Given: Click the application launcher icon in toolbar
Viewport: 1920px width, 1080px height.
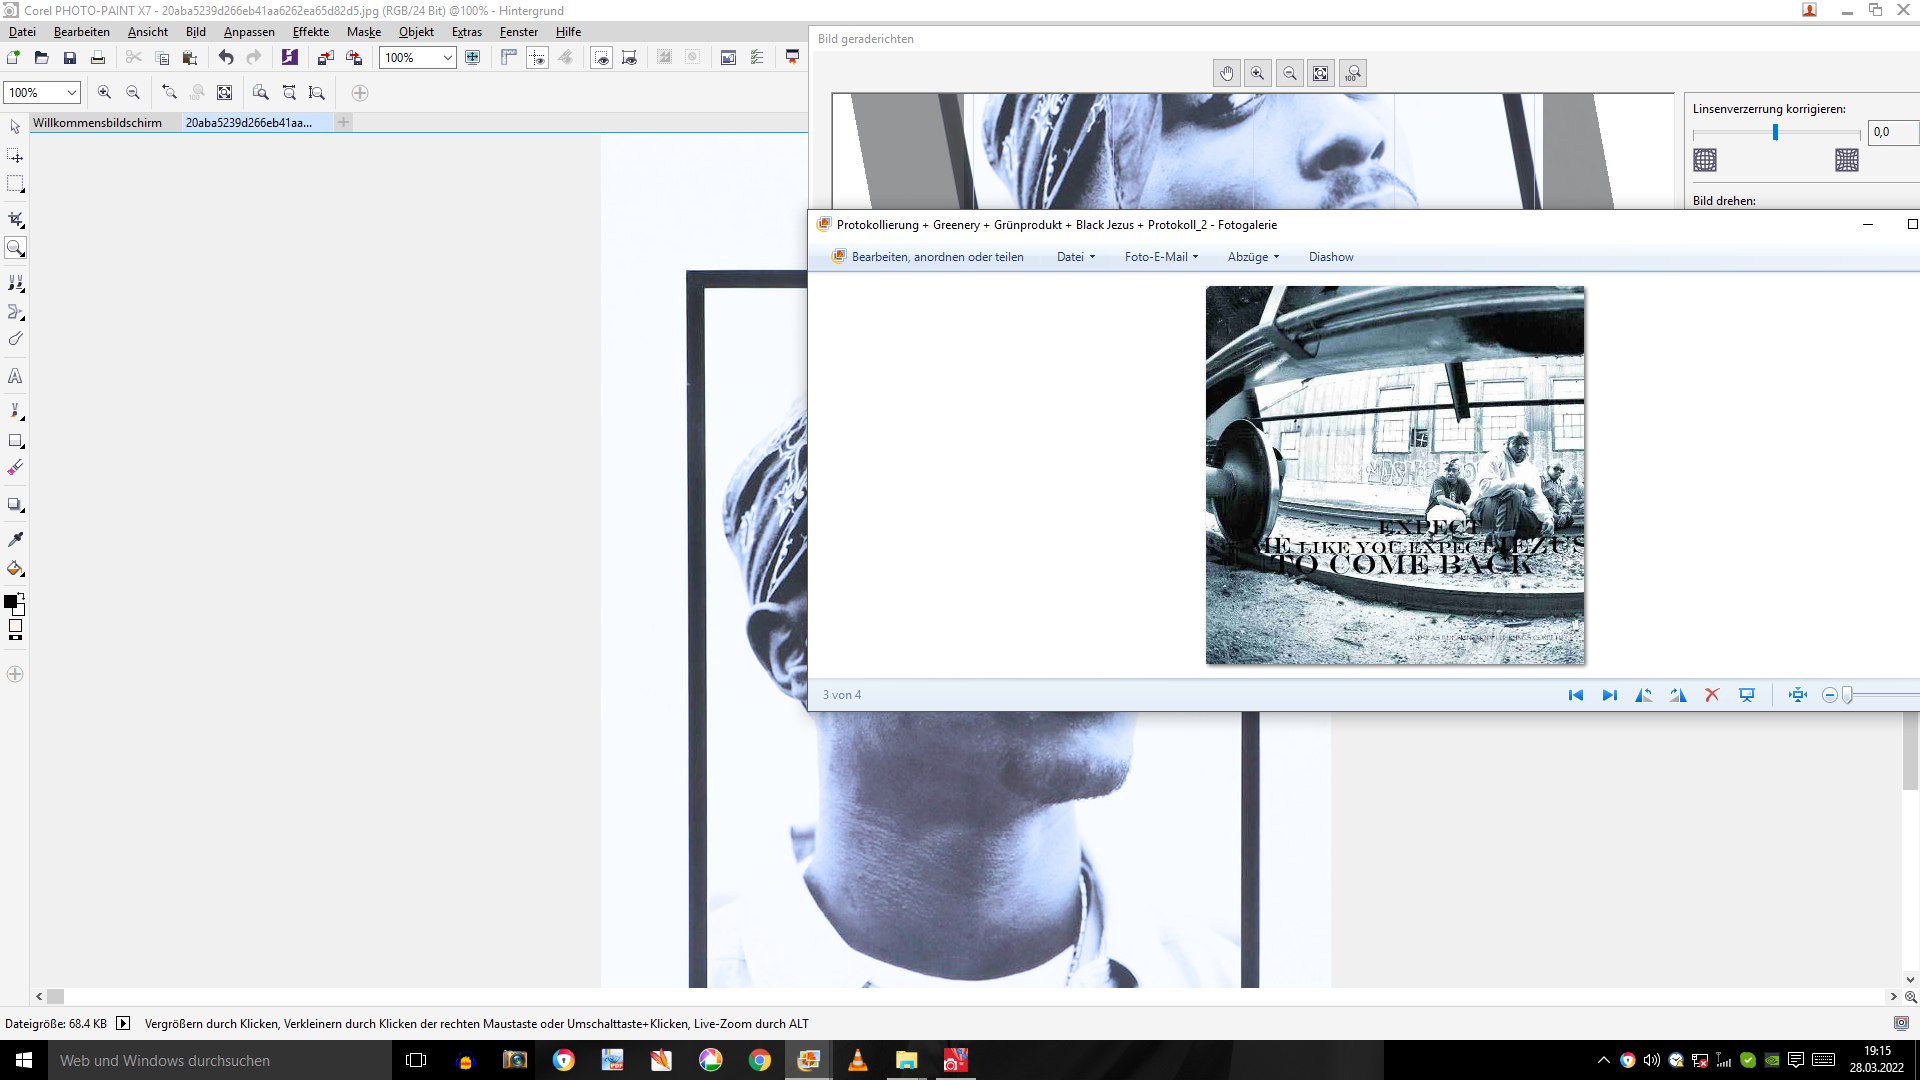Looking at the screenshot, I should (x=792, y=58).
